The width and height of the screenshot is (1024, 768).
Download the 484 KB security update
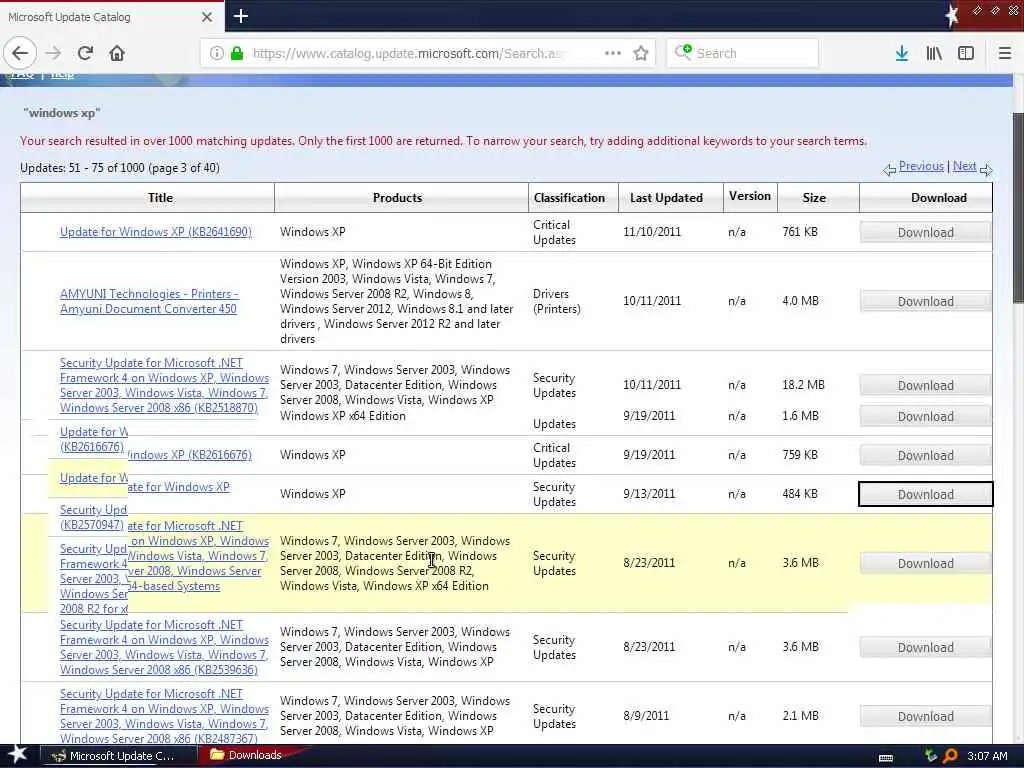[x=925, y=494]
